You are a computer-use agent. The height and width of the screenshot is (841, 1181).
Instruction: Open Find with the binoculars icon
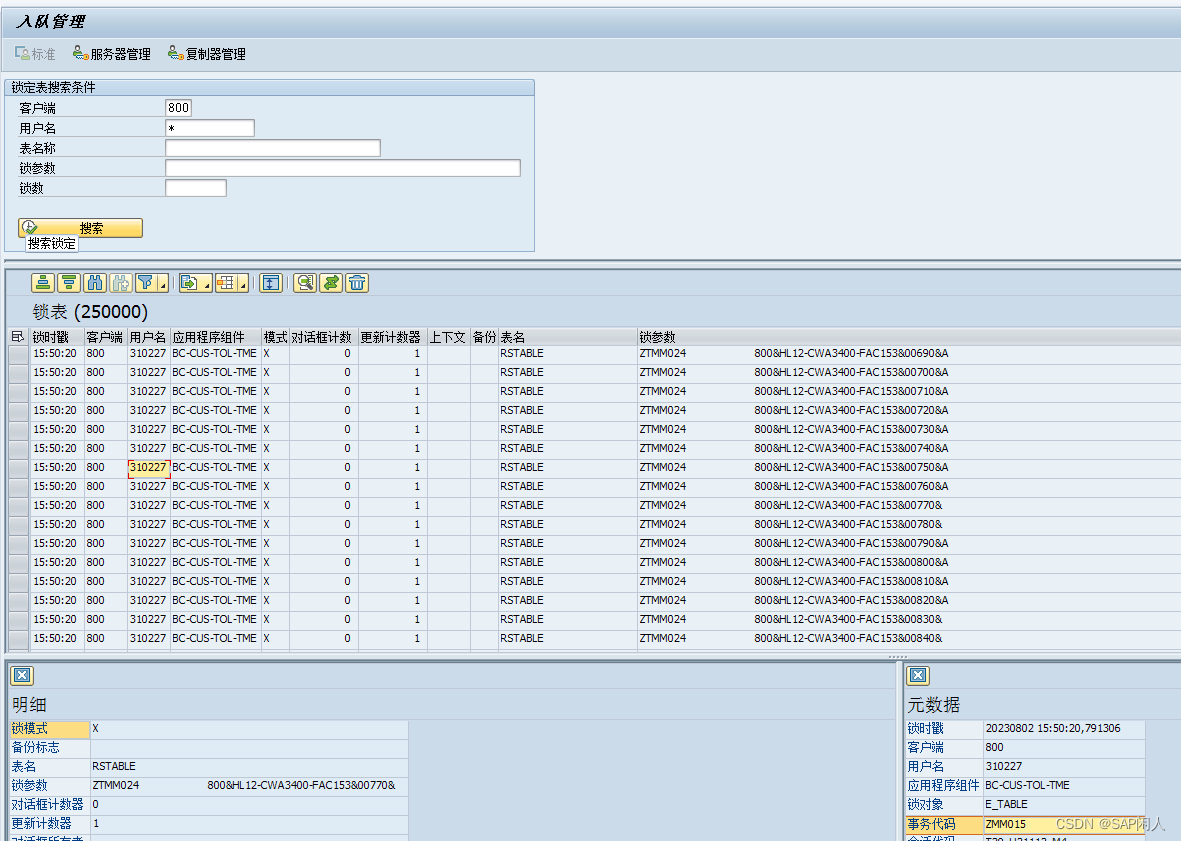point(95,283)
